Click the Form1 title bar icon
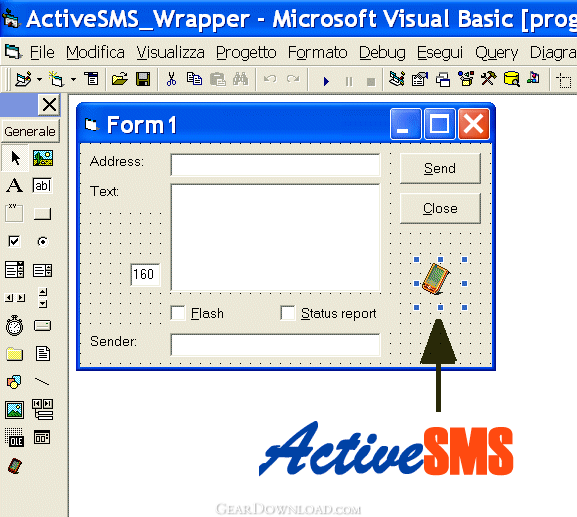 [91, 125]
